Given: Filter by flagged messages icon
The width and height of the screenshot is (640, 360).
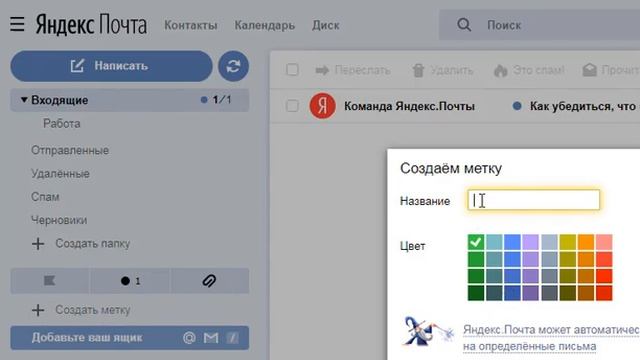Looking at the screenshot, I should click(x=49, y=281).
